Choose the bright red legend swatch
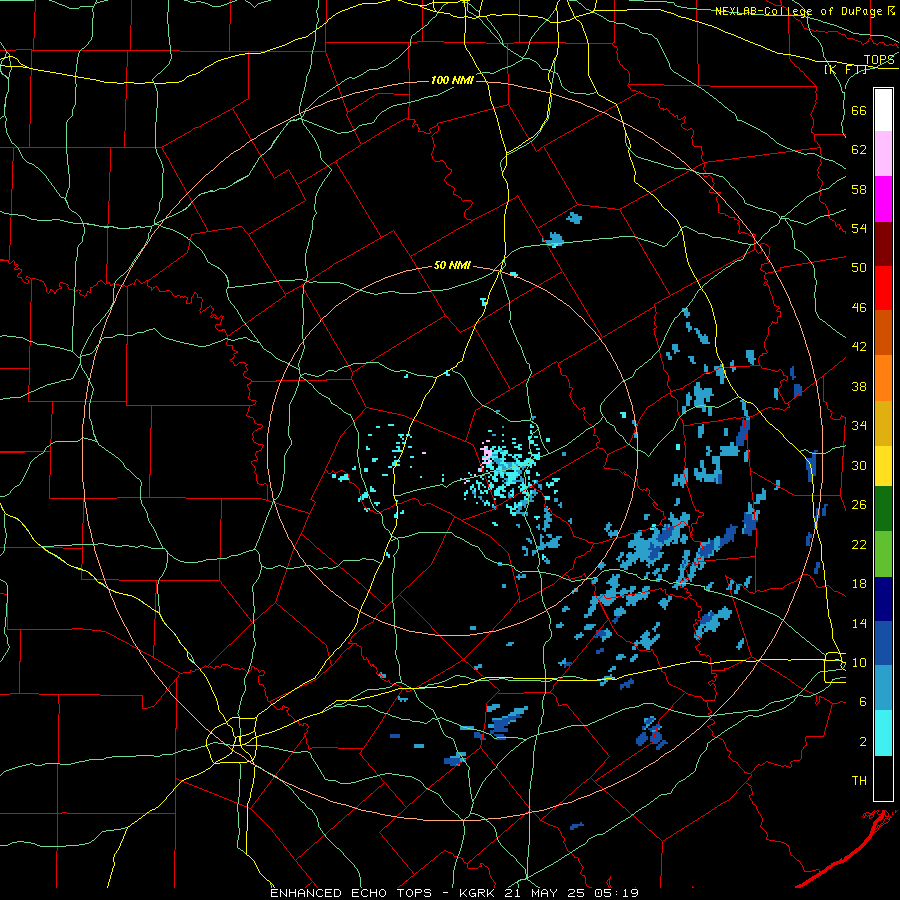Image resolution: width=900 pixels, height=900 pixels. [x=883, y=288]
